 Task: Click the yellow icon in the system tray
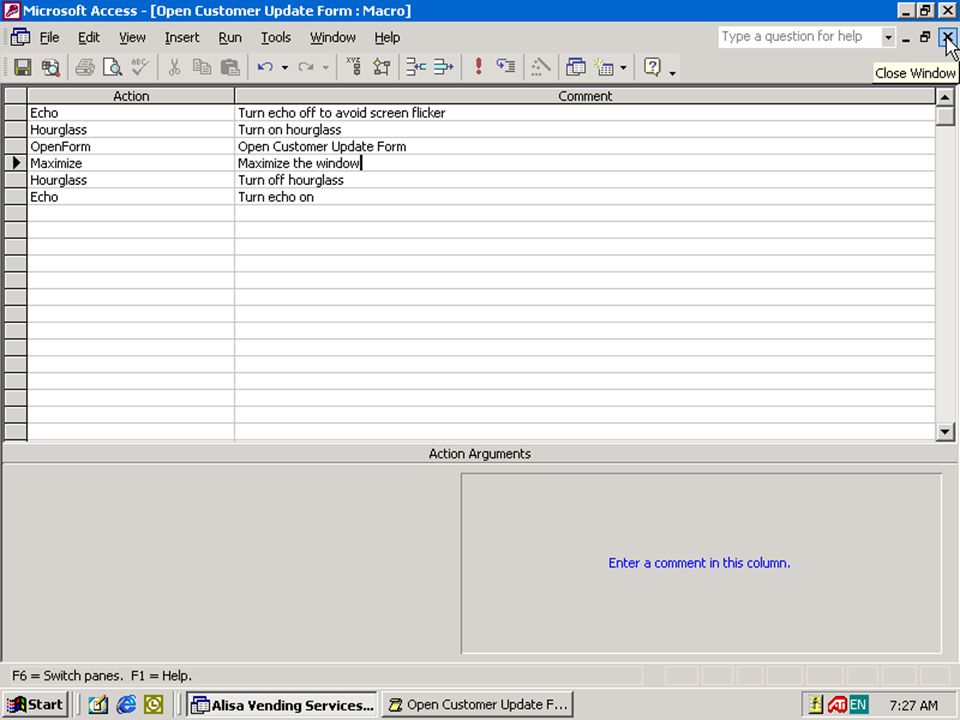(816, 705)
